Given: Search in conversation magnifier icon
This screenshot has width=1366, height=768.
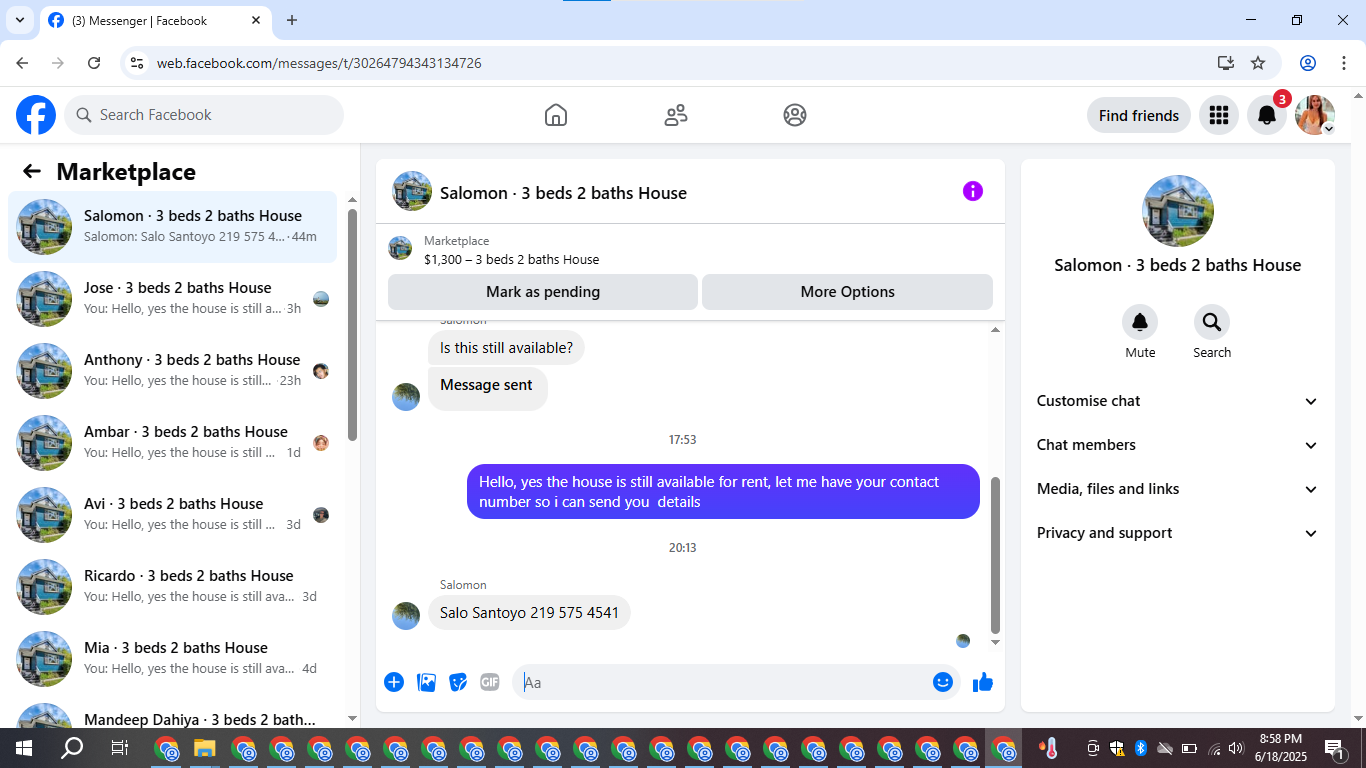Looking at the screenshot, I should (x=1212, y=322).
